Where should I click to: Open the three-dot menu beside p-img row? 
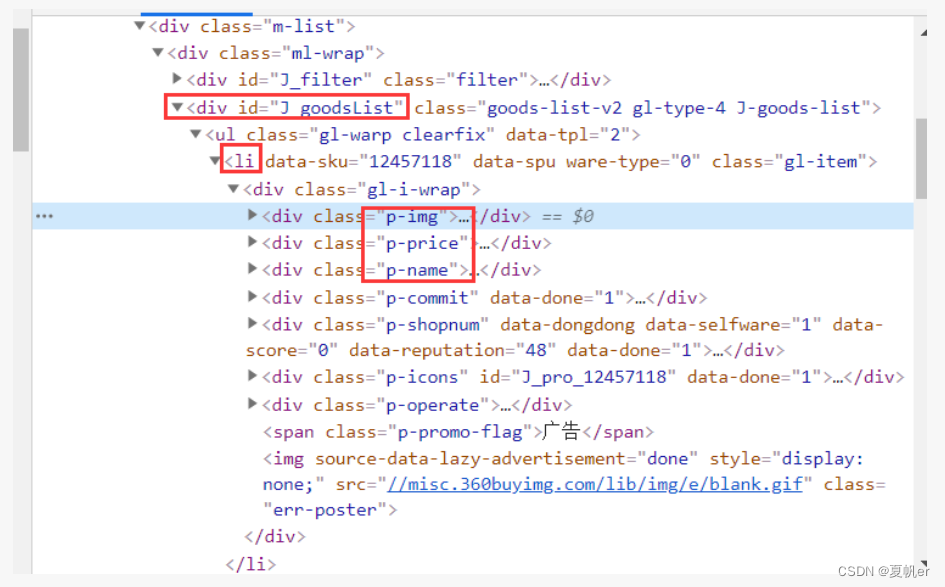(44, 216)
